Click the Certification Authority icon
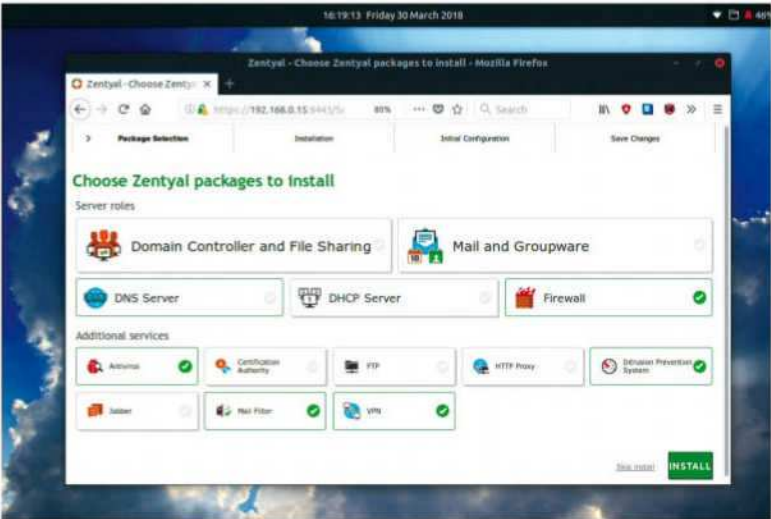 point(223,366)
